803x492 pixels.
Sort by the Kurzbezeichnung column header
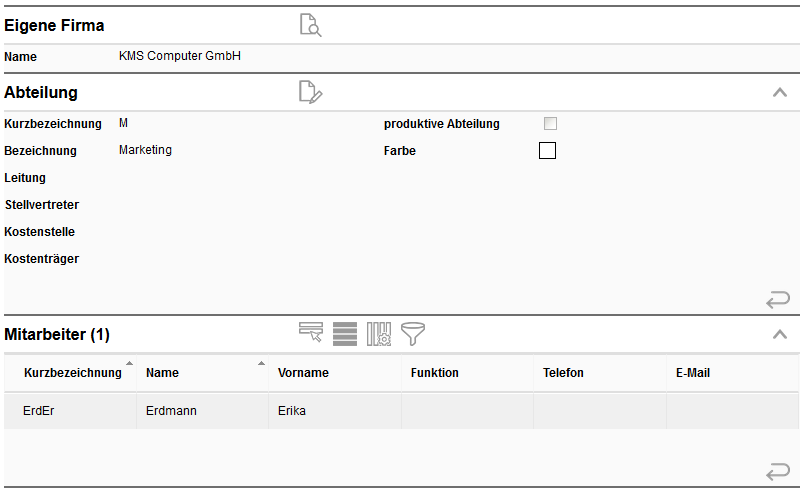click(x=72, y=373)
